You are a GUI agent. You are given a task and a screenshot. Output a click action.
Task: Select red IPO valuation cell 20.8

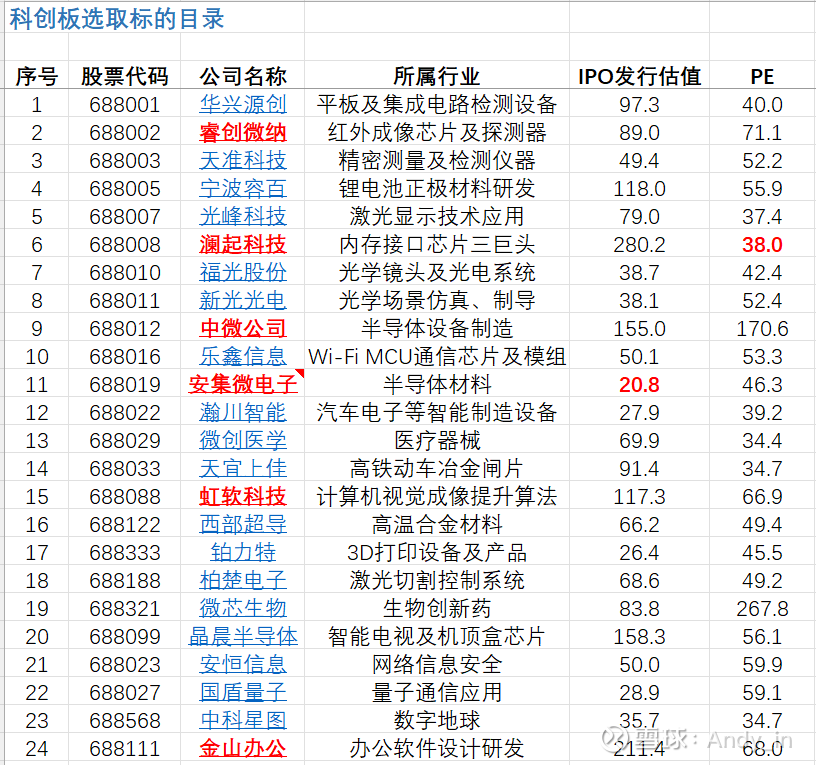click(x=640, y=385)
